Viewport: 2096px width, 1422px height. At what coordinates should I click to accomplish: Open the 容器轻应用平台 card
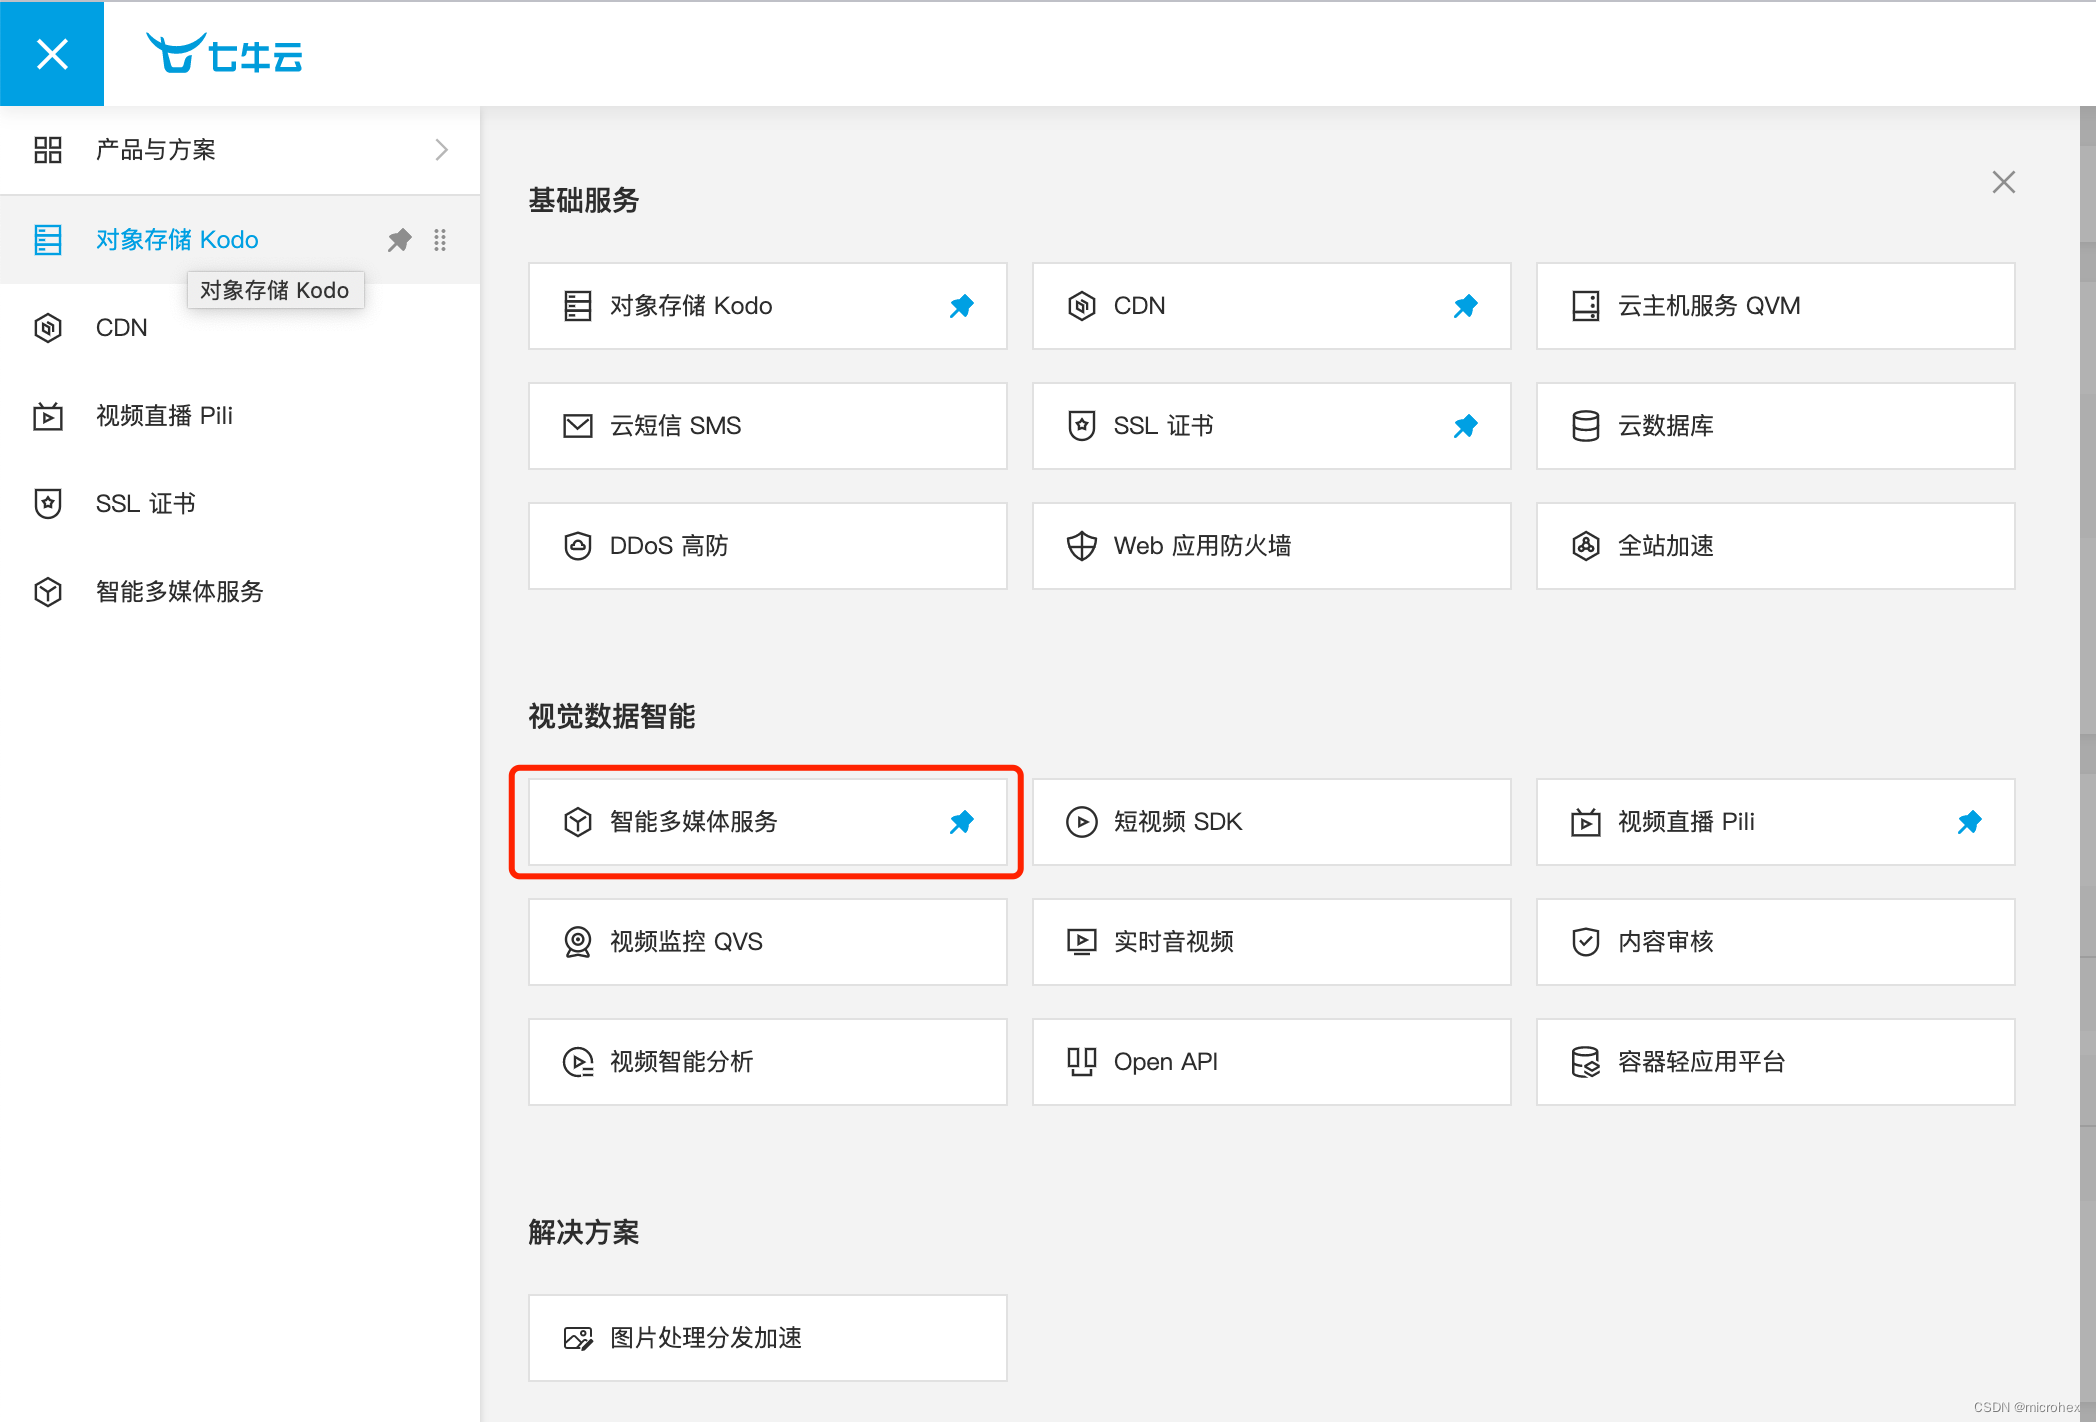(x=1776, y=1062)
